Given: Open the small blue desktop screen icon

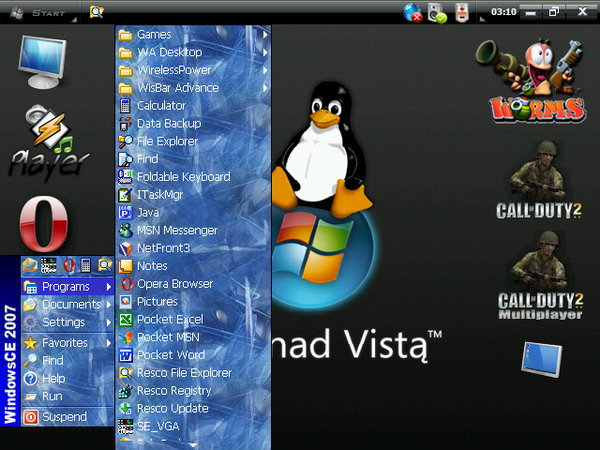Looking at the screenshot, I should coord(541,360).
